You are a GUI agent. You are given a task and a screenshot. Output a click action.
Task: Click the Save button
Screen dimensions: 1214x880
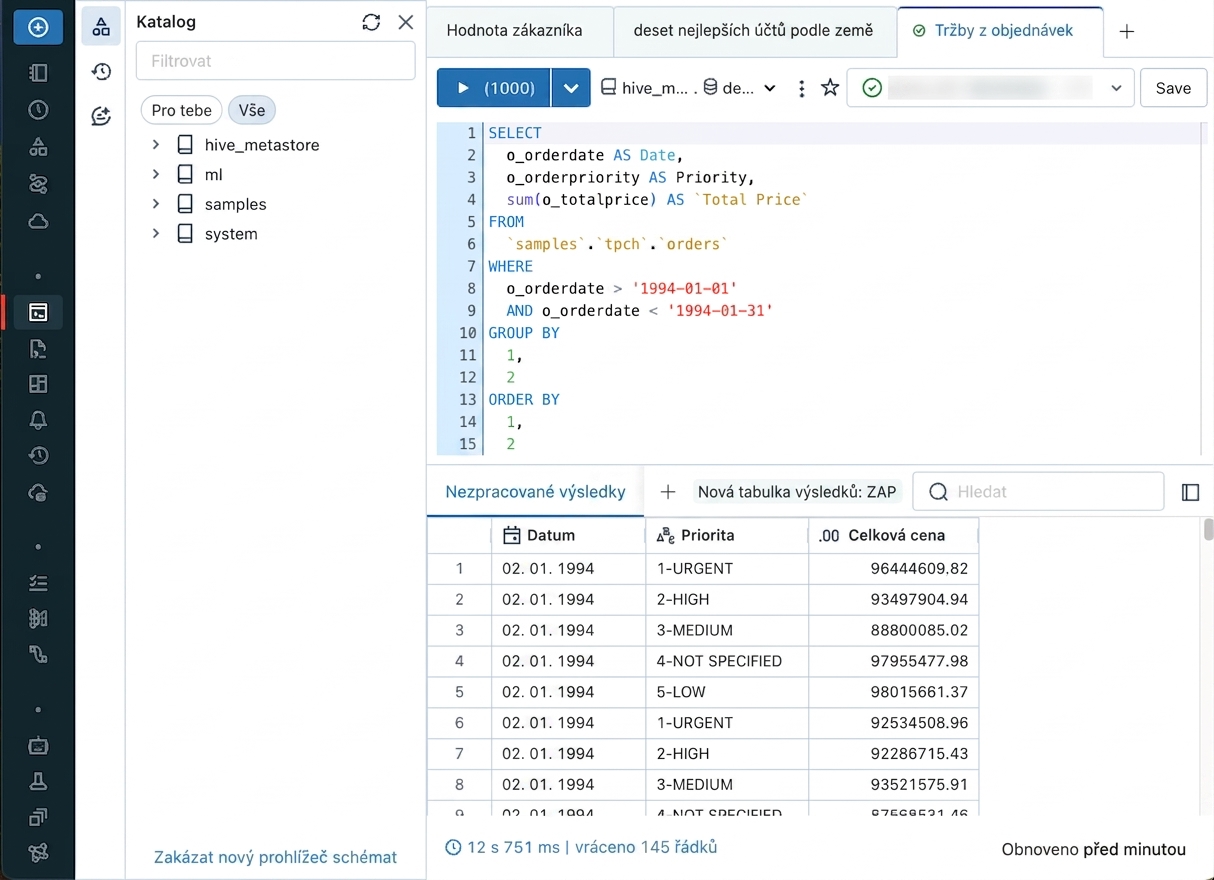coord(1173,88)
